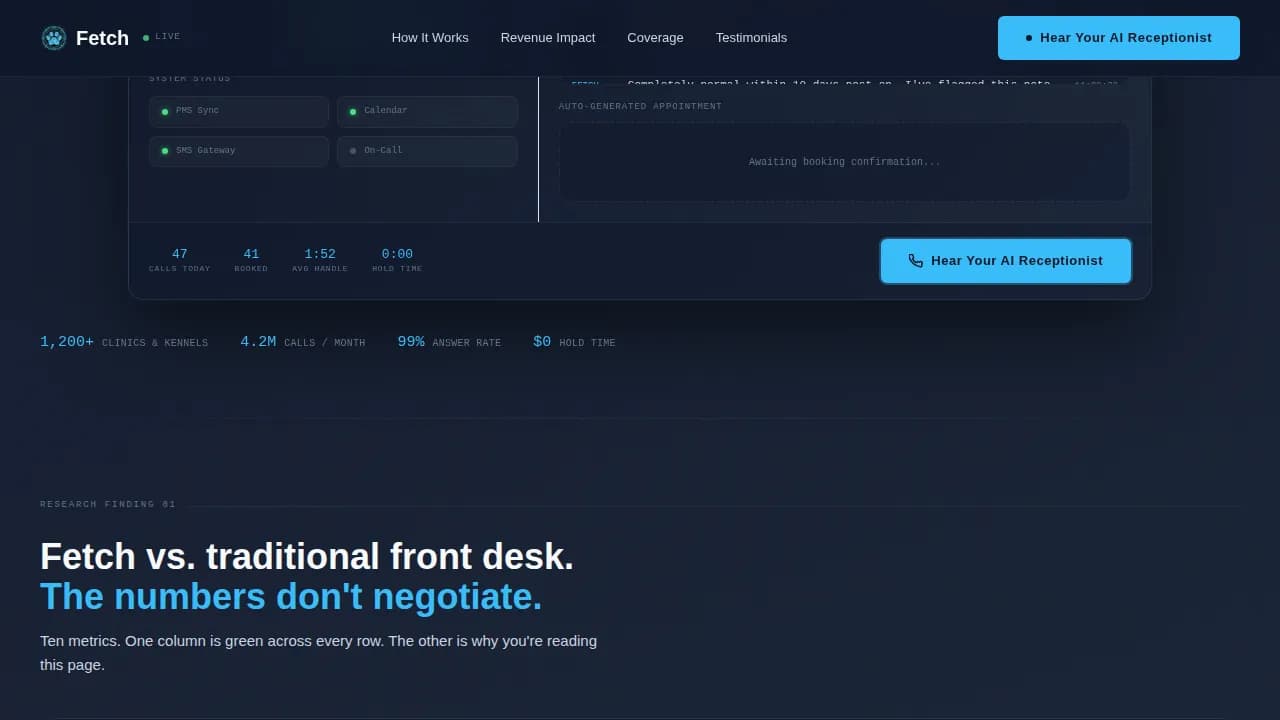Click the 4.2M Calls / Month figure
This screenshot has width=1280, height=720.
[x=303, y=342]
